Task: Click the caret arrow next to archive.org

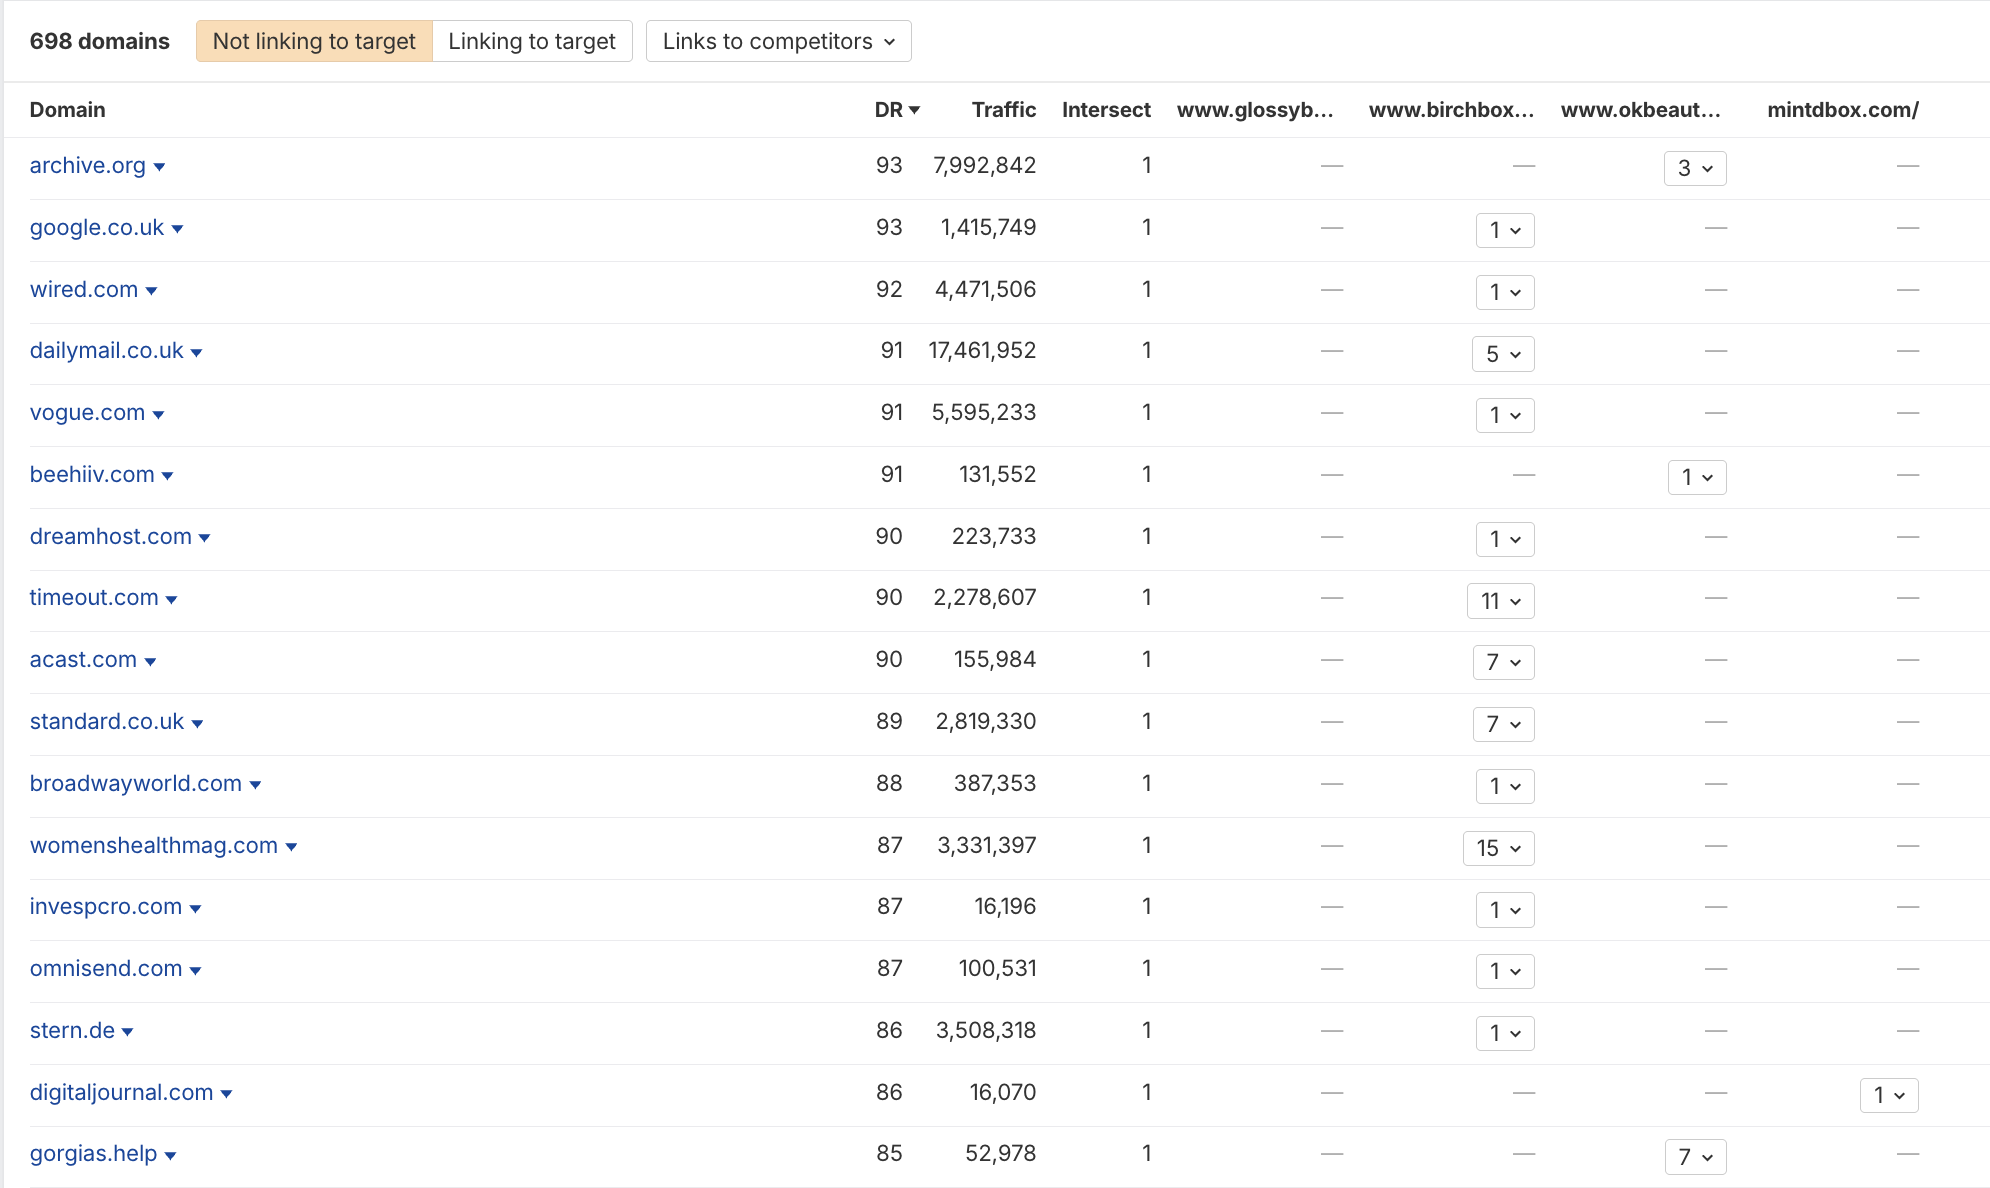Action: (159, 167)
